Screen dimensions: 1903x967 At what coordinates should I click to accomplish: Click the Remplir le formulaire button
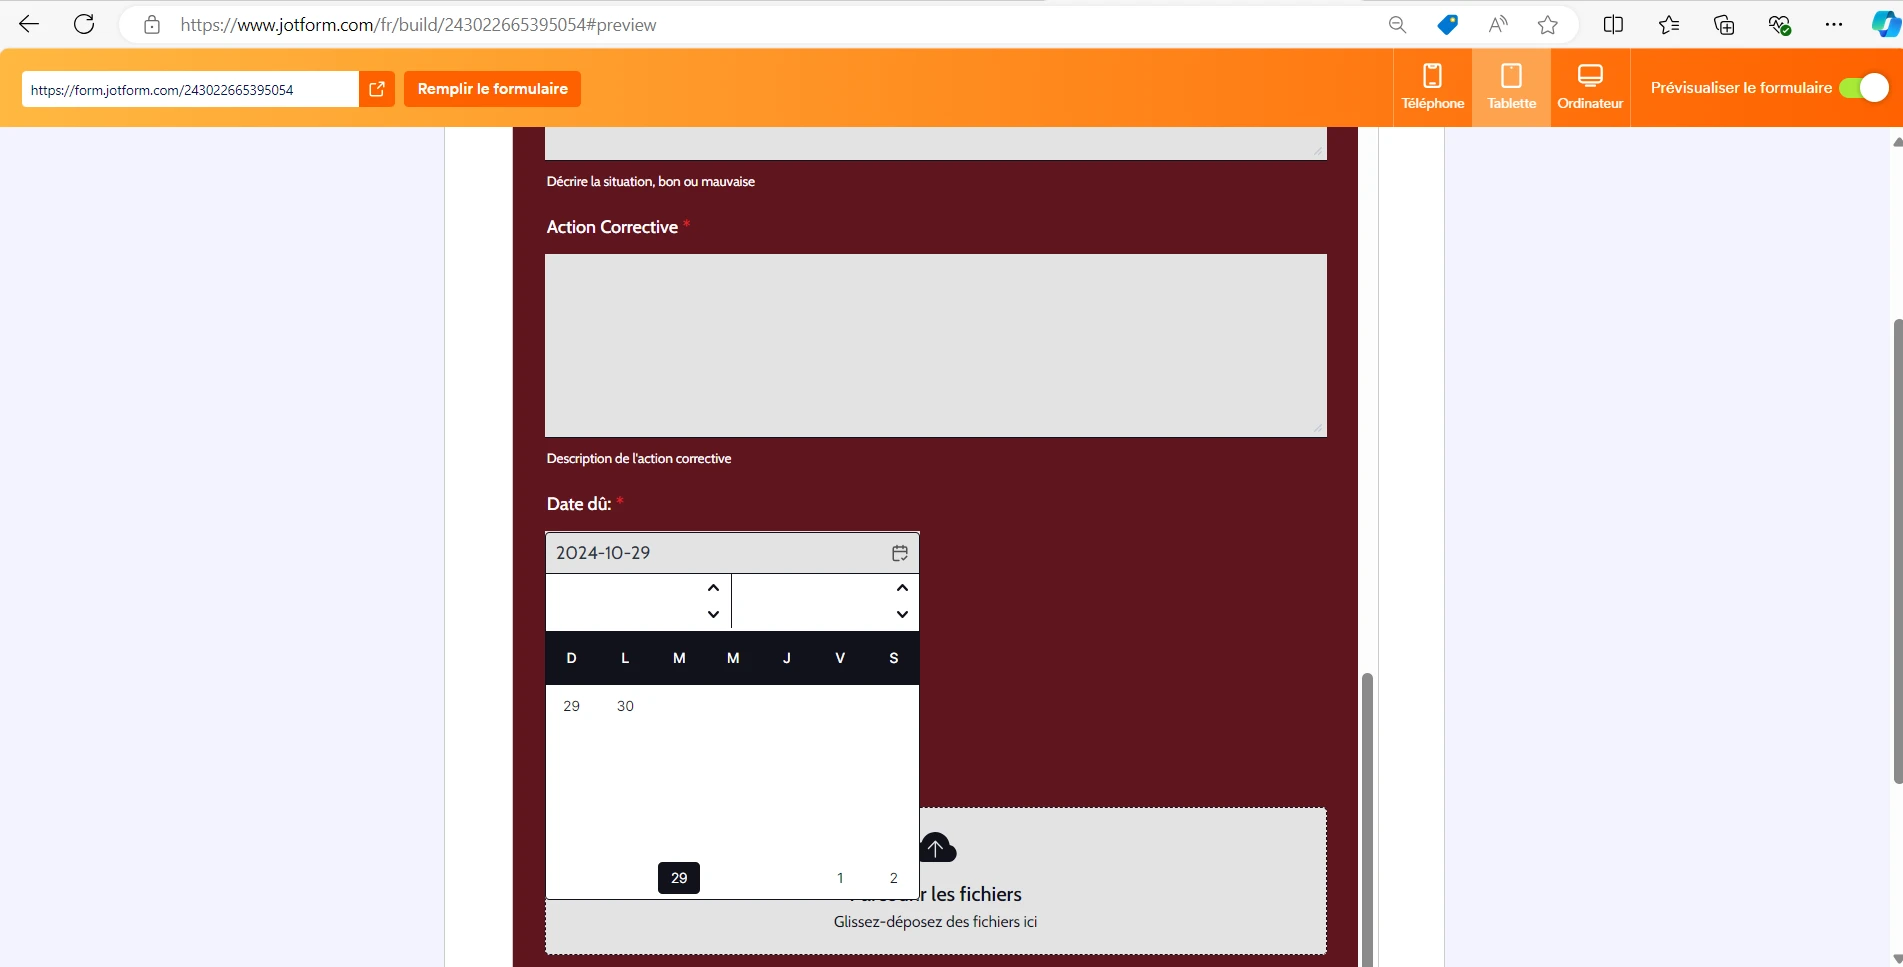[492, 88]
